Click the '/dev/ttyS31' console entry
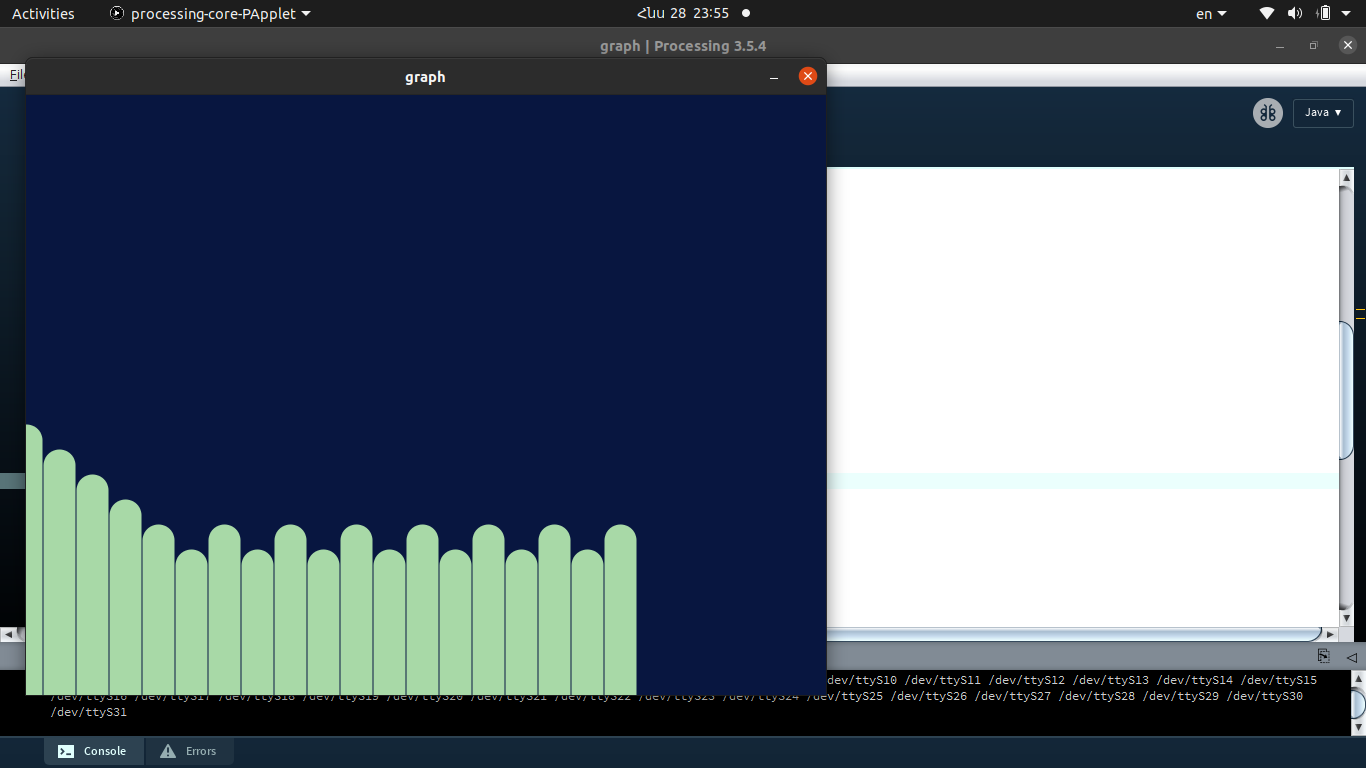Image resolution: width=1366 pixels, height=768 pixels. 89,712
